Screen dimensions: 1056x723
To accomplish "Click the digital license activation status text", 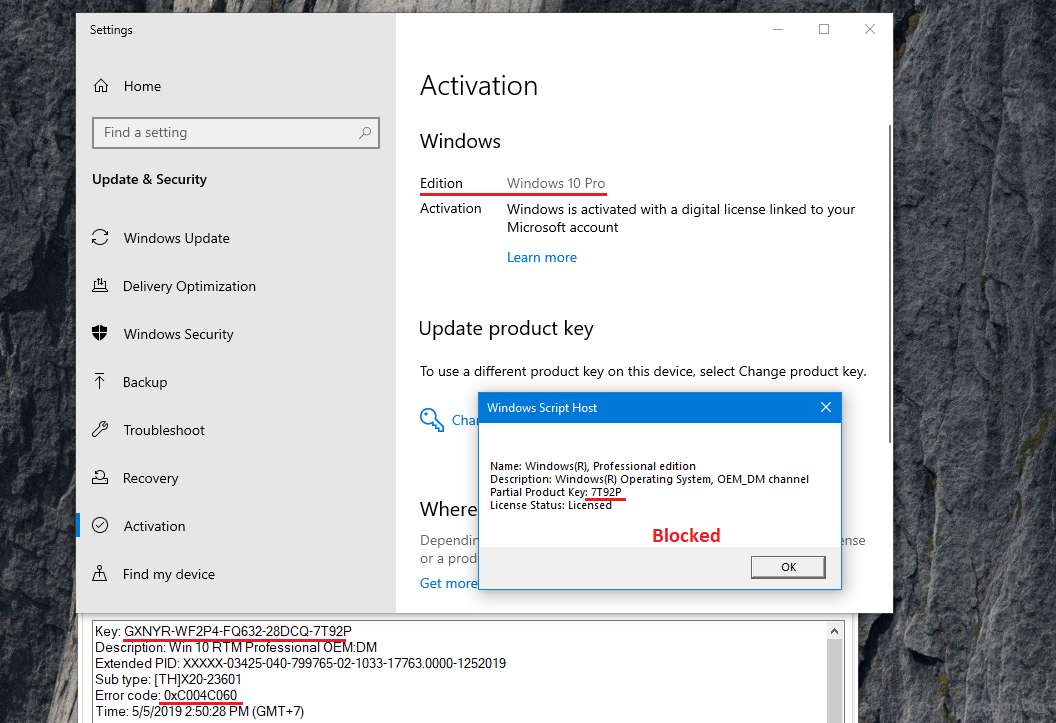I will click(681, 218).
